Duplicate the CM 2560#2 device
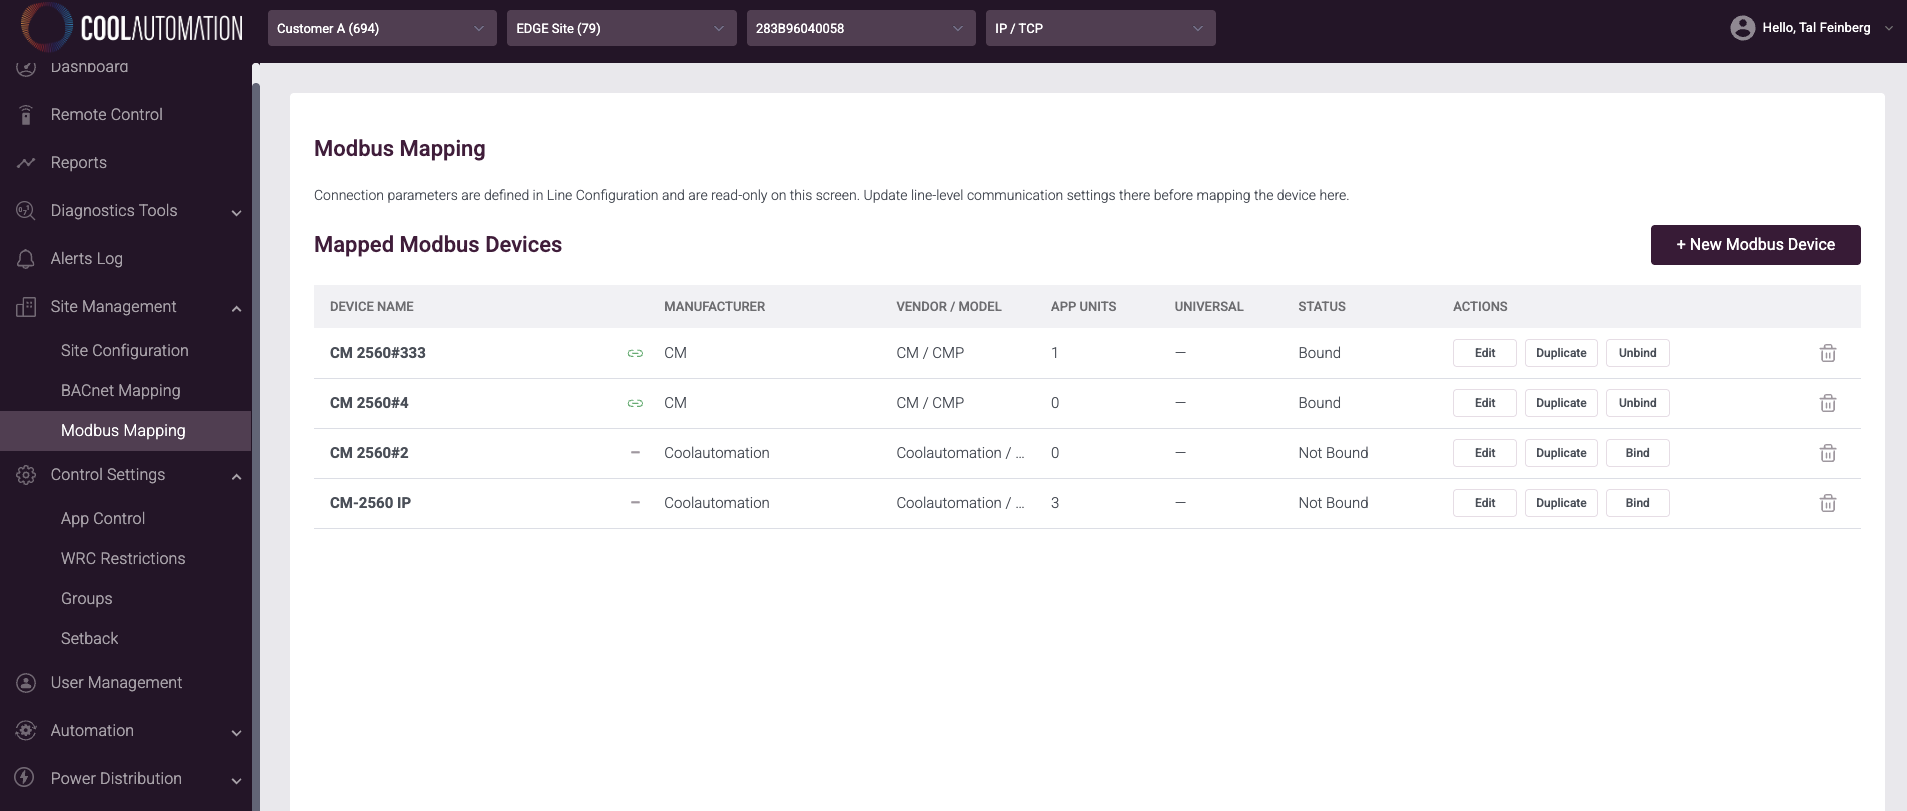Viewport: 1907px width, 811px height. [x=1561, y=453]
